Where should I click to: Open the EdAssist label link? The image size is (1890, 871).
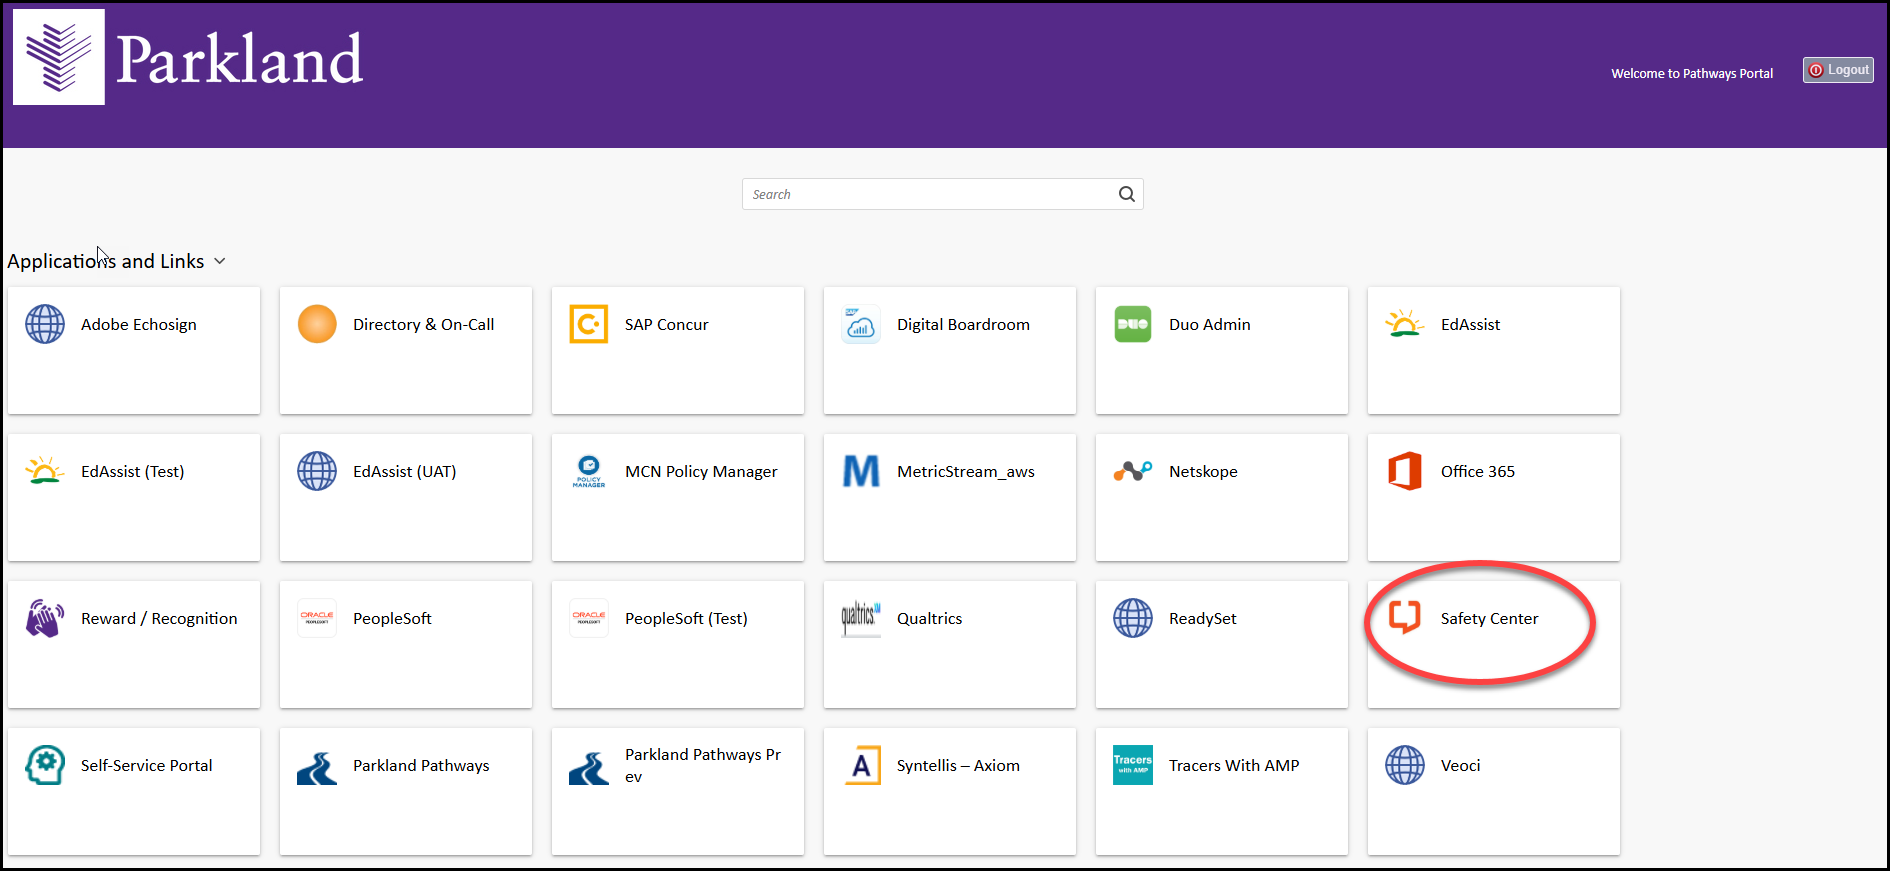tap(1470, 324)
